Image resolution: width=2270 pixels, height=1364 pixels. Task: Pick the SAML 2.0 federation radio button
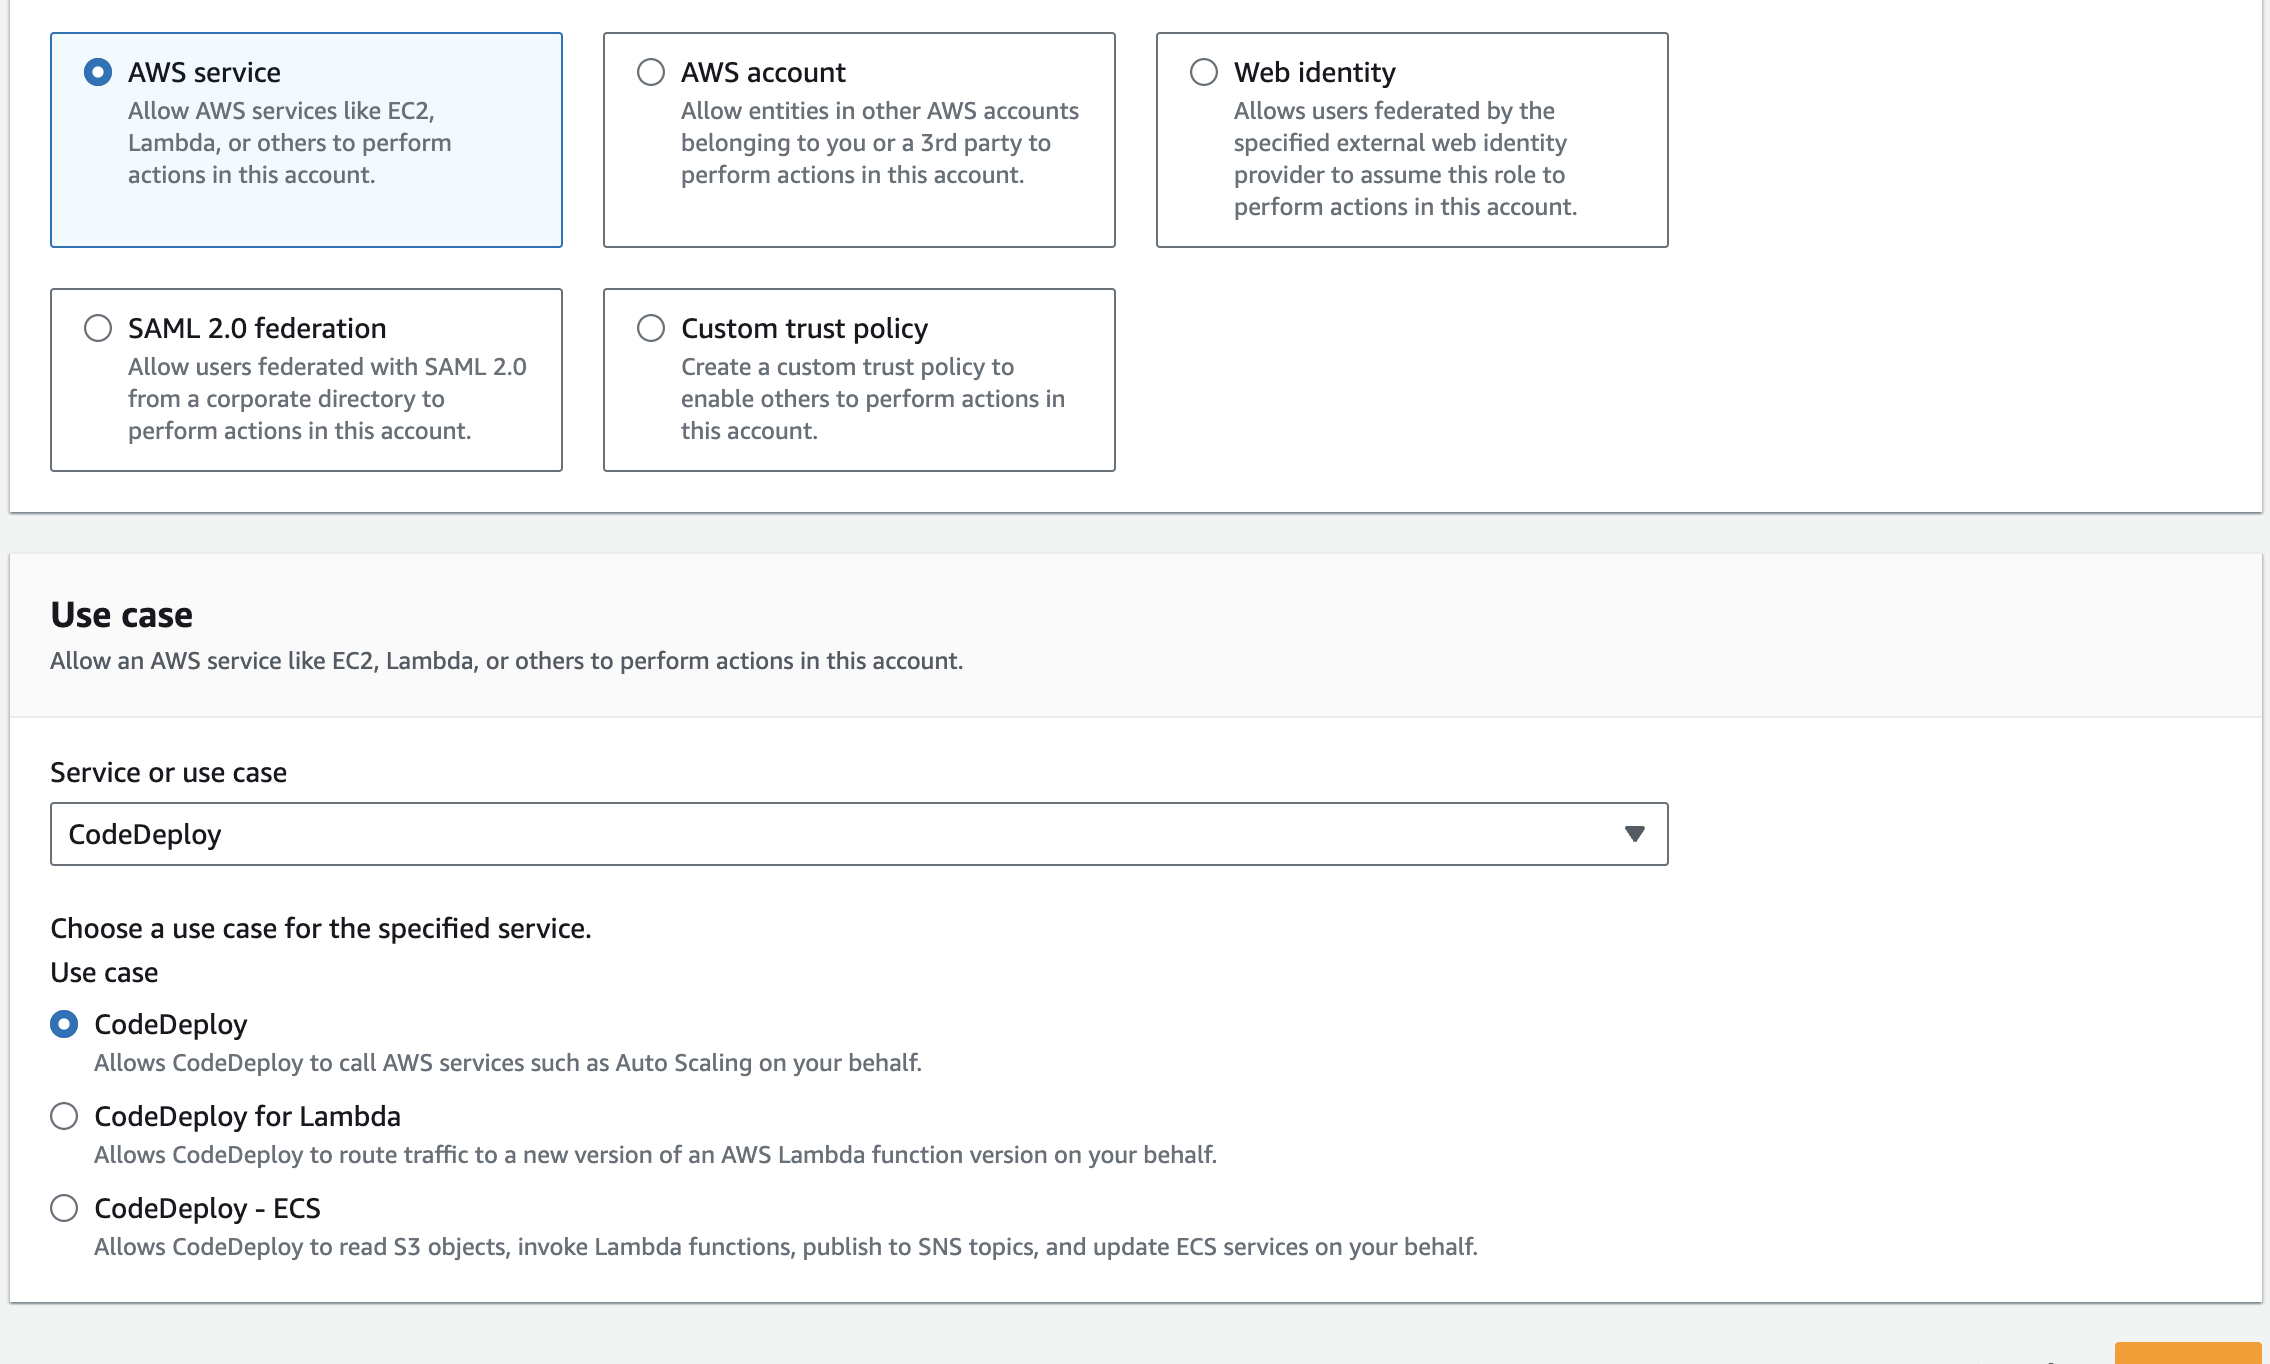98,328
